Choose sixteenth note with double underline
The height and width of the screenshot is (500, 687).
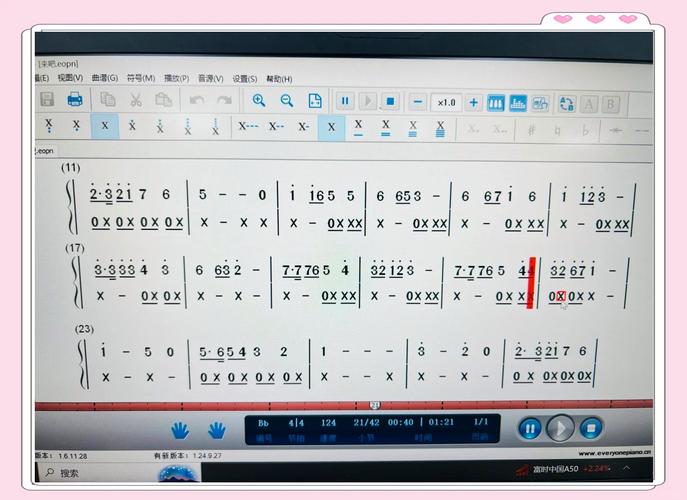coord(386,128)
